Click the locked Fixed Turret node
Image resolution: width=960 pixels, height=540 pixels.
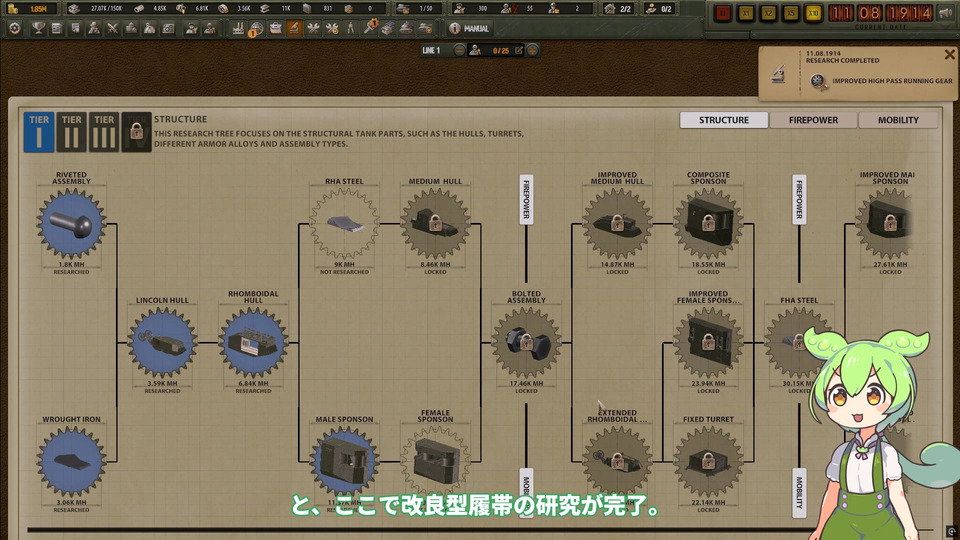point(708,462)
